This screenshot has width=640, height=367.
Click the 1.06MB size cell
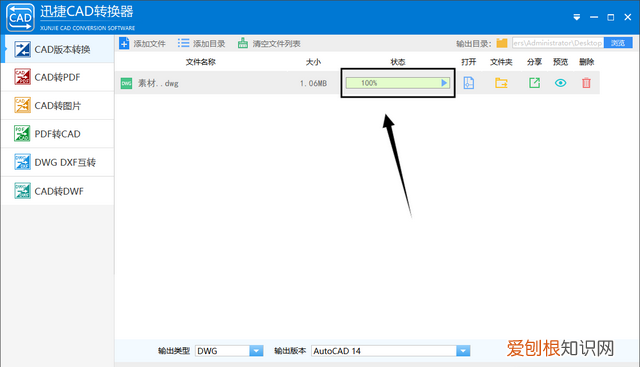313,83
